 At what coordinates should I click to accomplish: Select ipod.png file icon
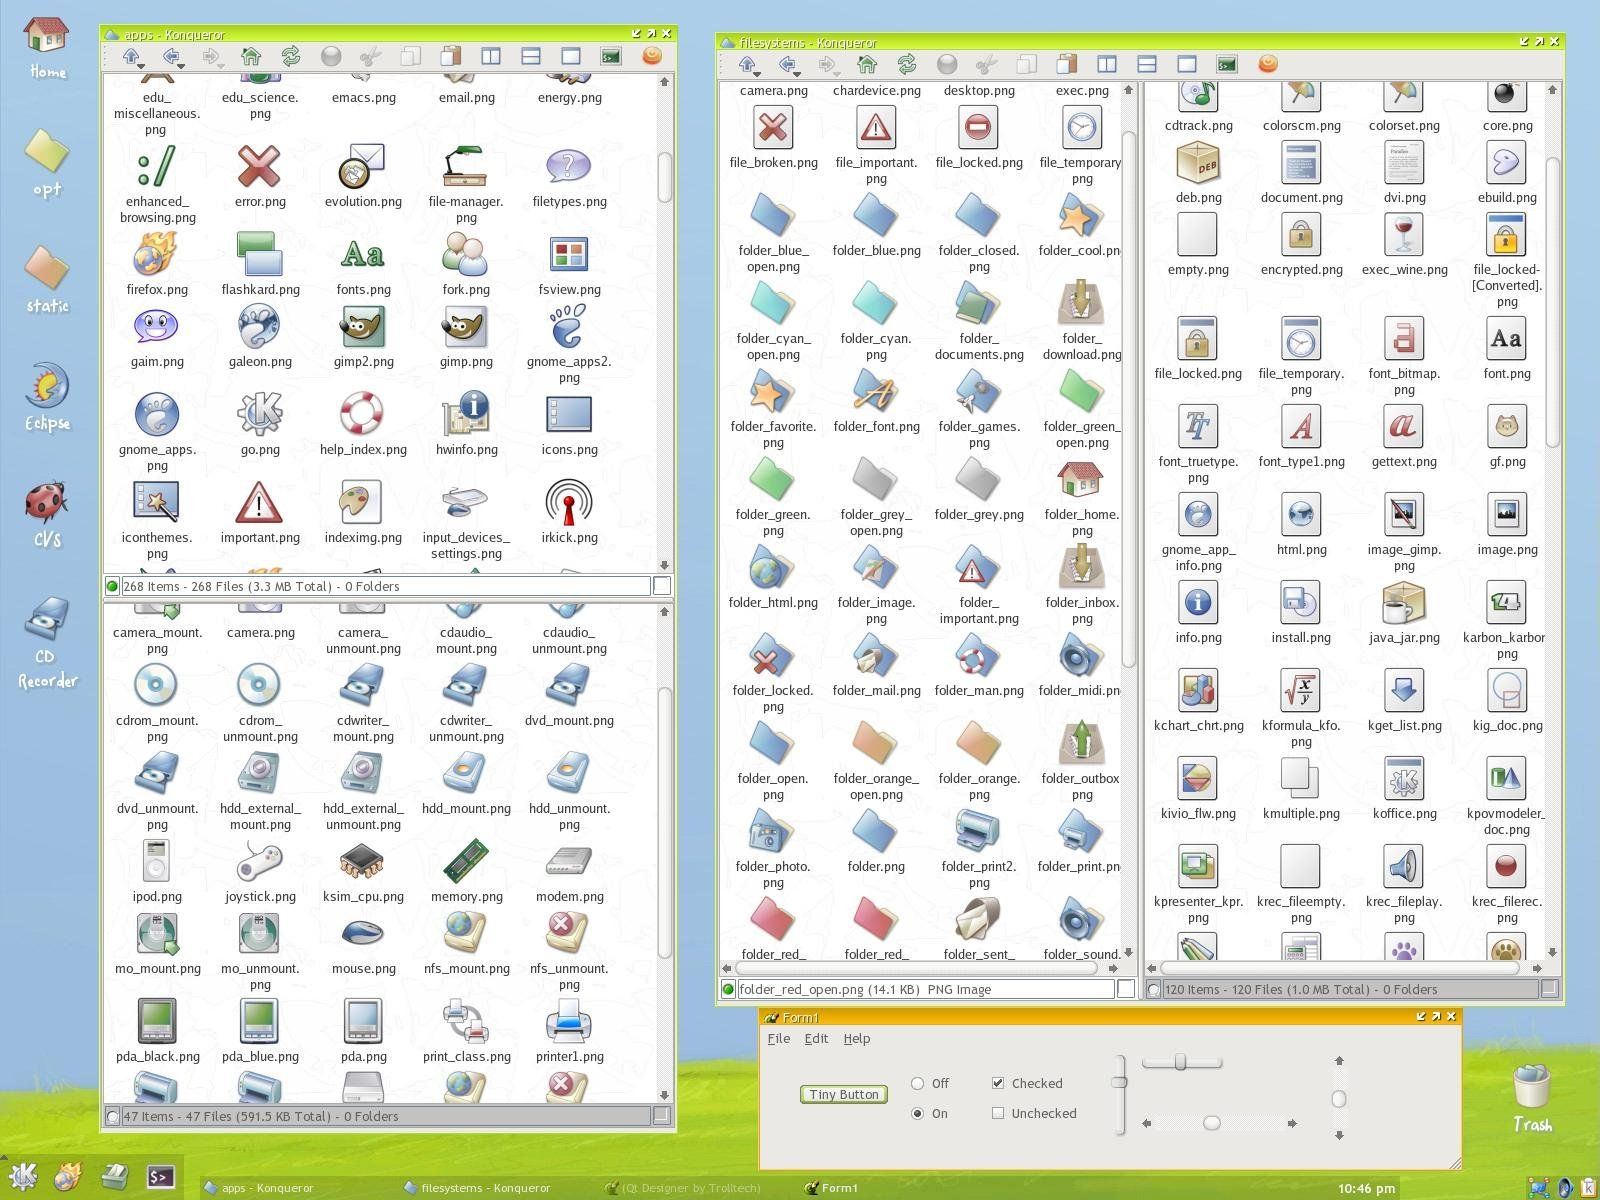tap(156, 862)
